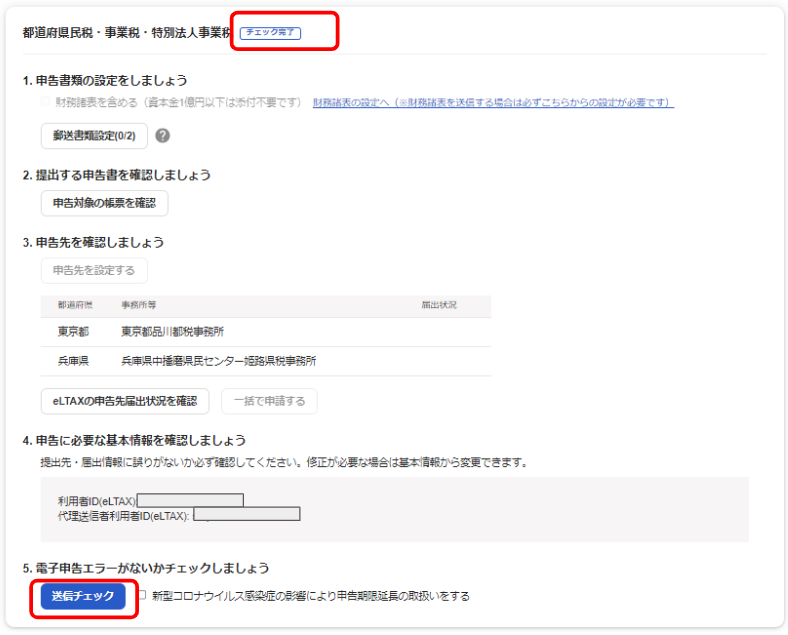Select the 兵庫県 row cell

[x=73, y=361]
